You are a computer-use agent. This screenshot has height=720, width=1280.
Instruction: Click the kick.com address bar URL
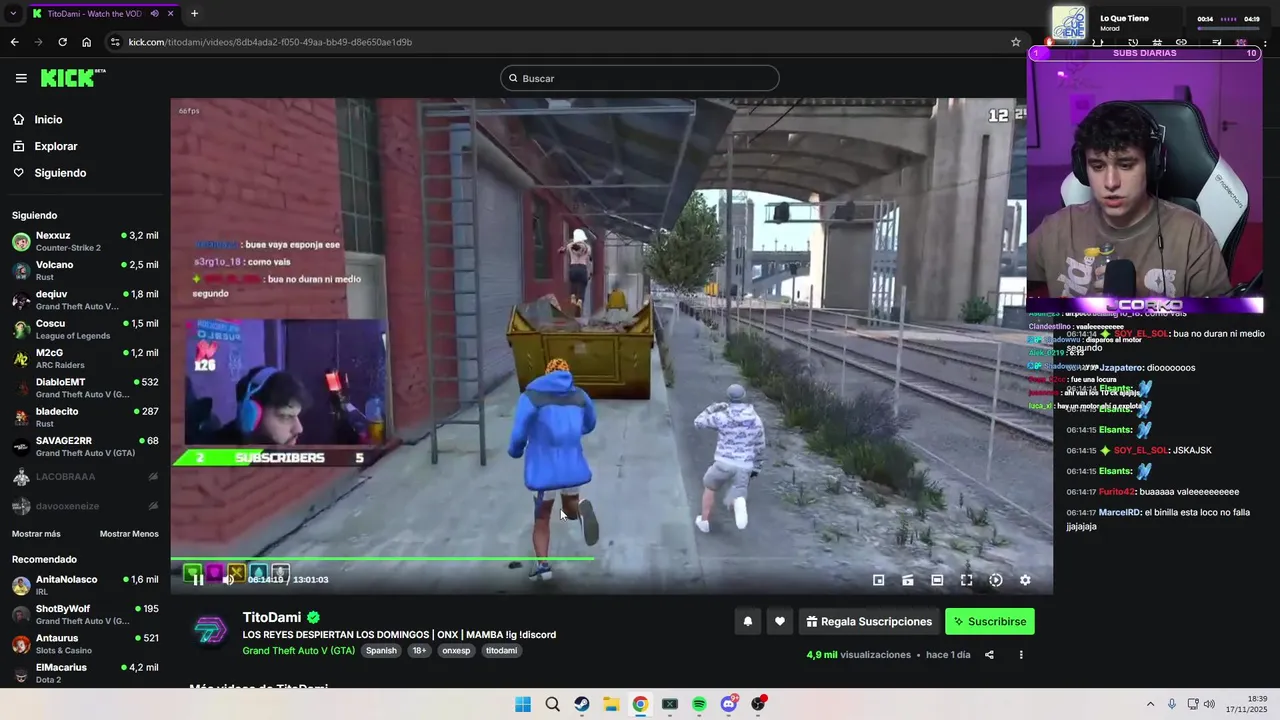click(270, 42)
